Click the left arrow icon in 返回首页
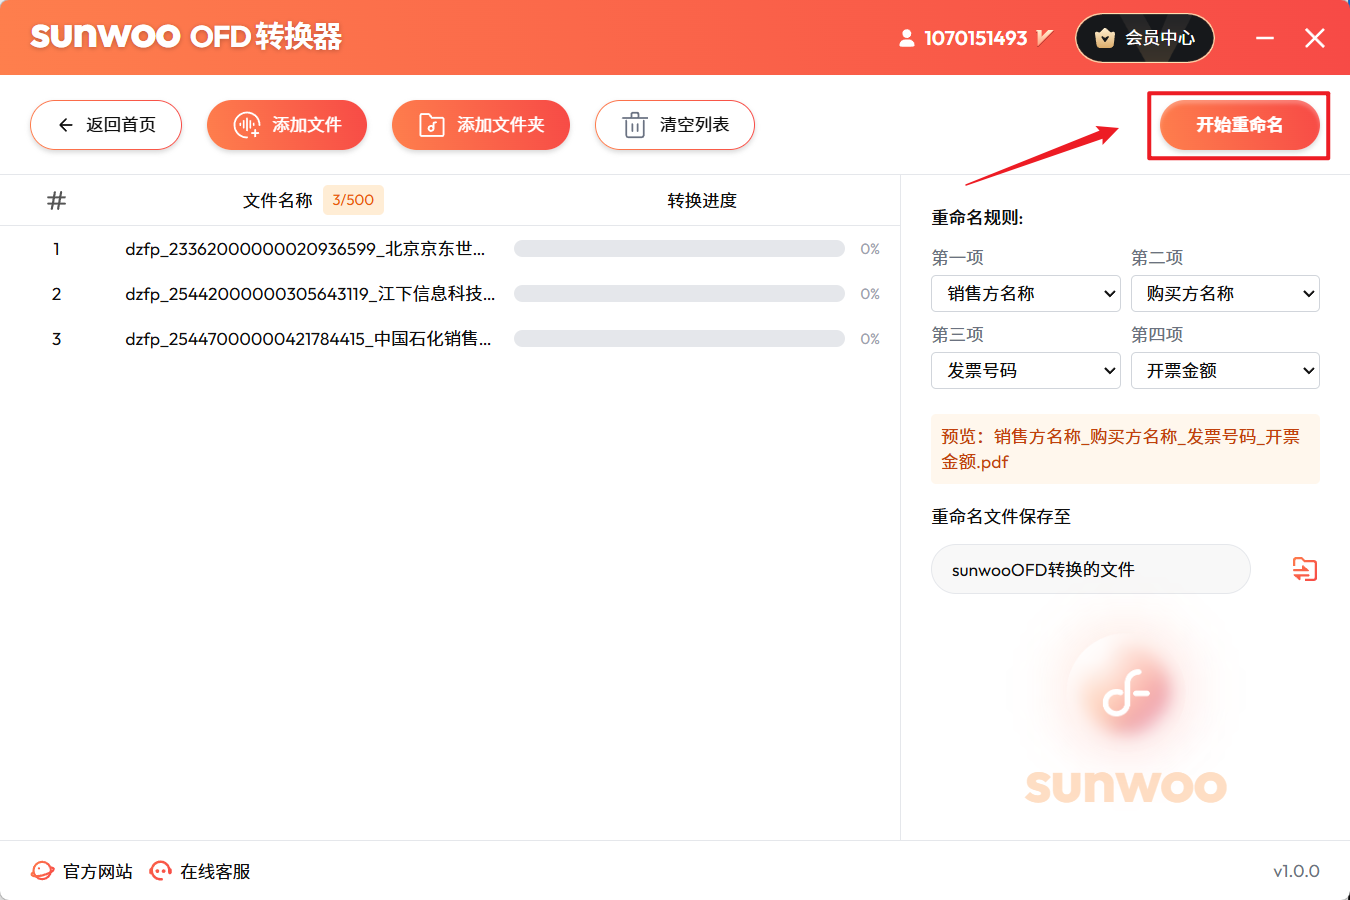The height and width of the screenshot is (900, 1350). pyautogui.click(x=66, y=125)
